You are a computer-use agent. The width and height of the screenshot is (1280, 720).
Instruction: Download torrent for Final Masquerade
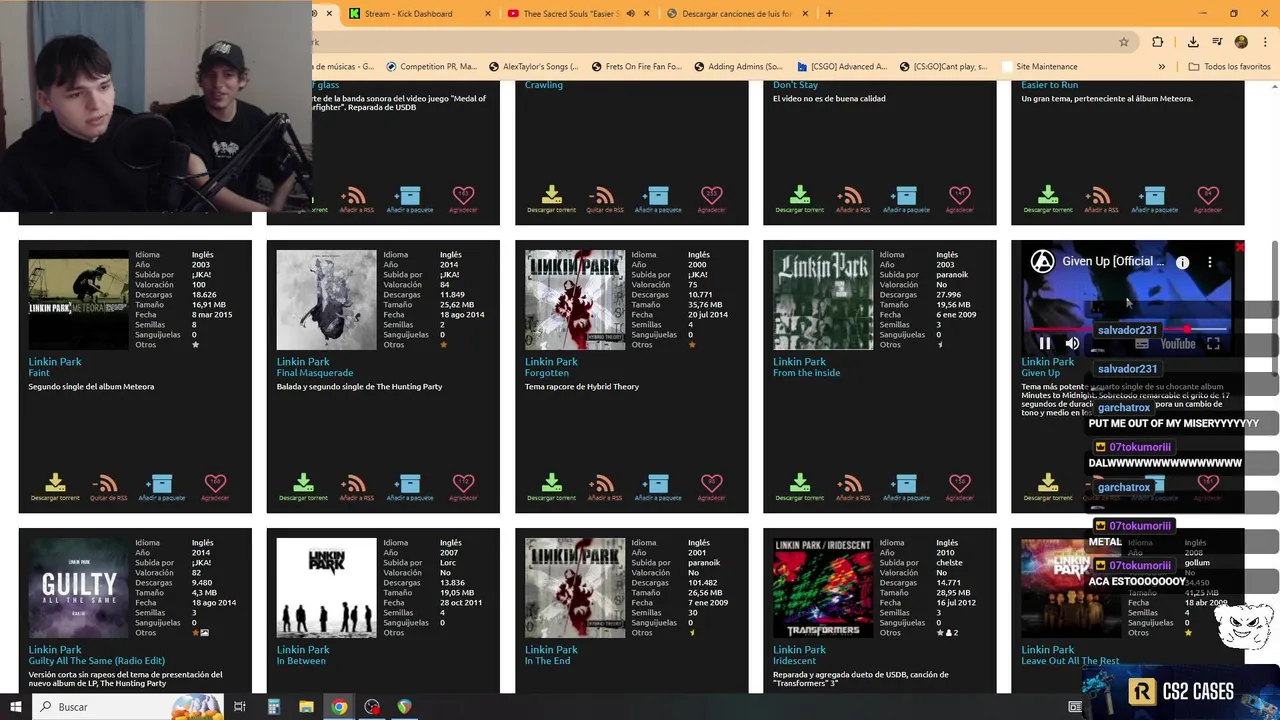pos(303,487)
